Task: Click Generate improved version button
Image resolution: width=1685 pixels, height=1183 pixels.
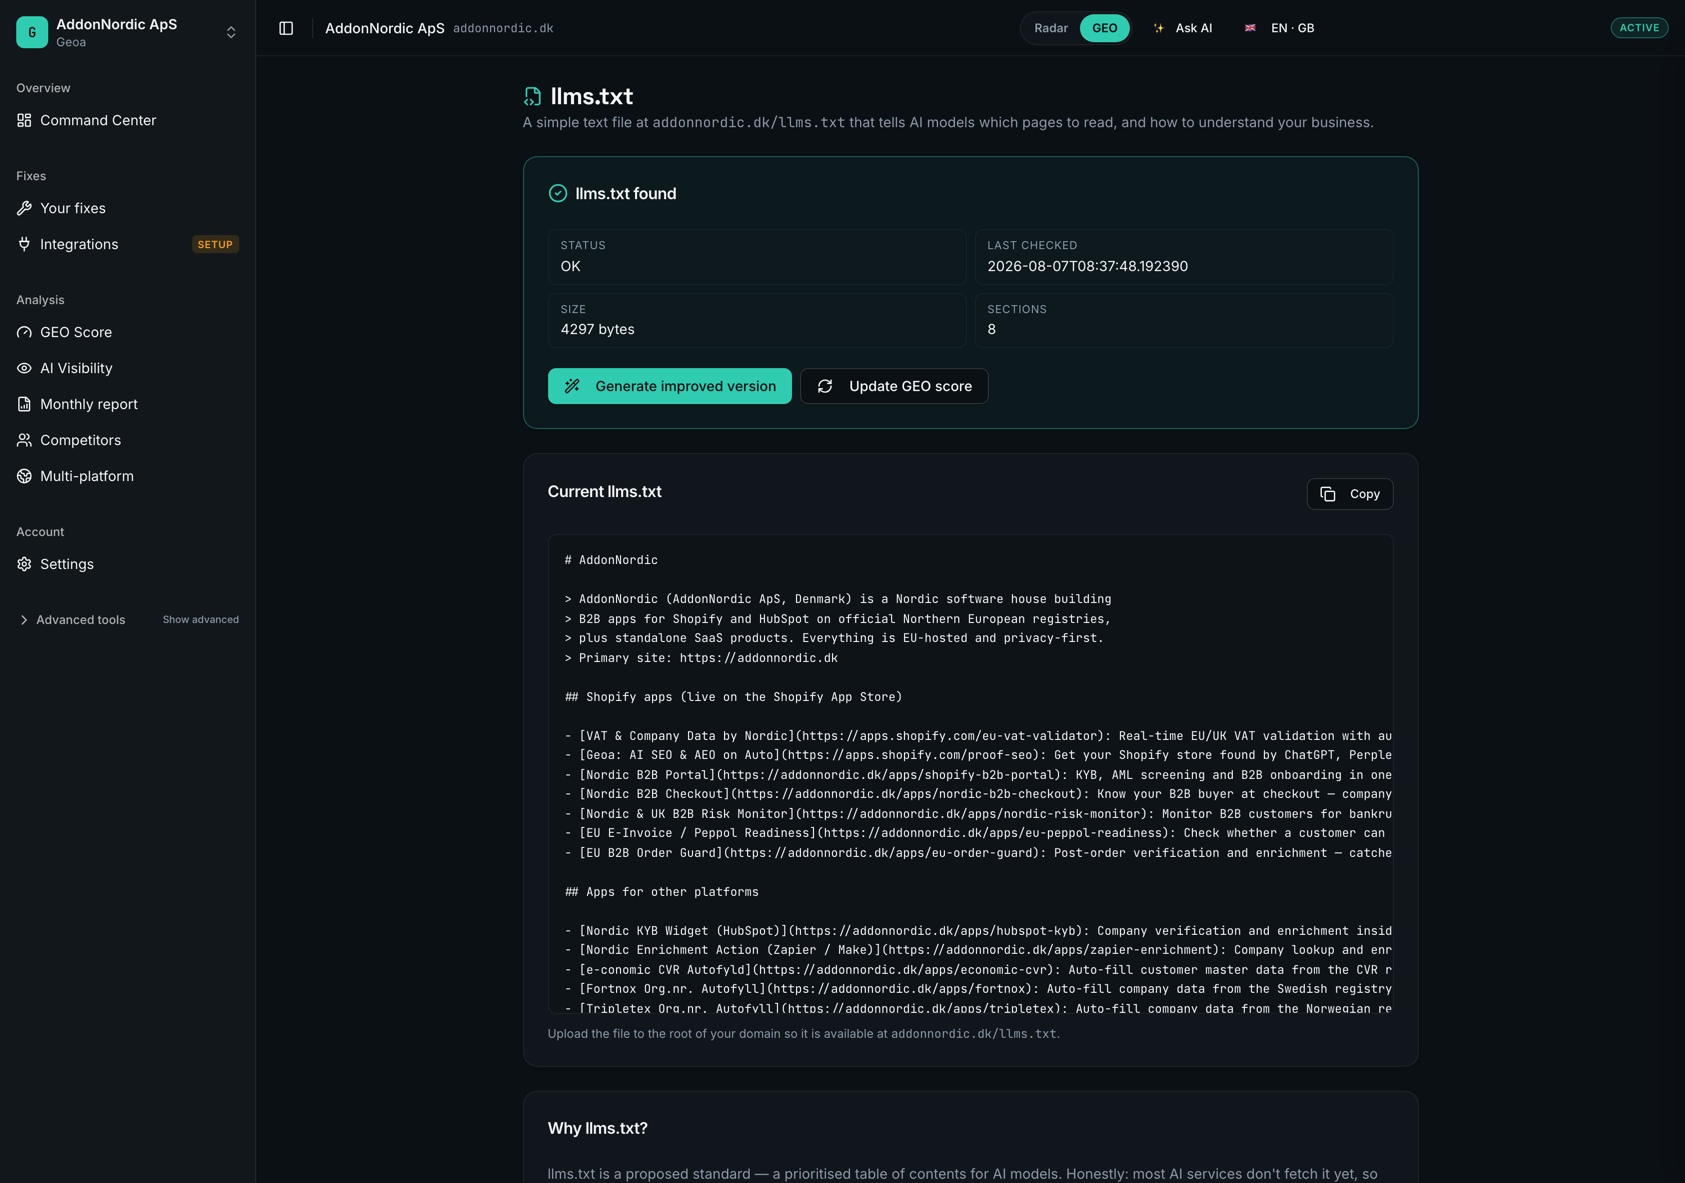Action: pyautogui.click(x=669, y=386)
